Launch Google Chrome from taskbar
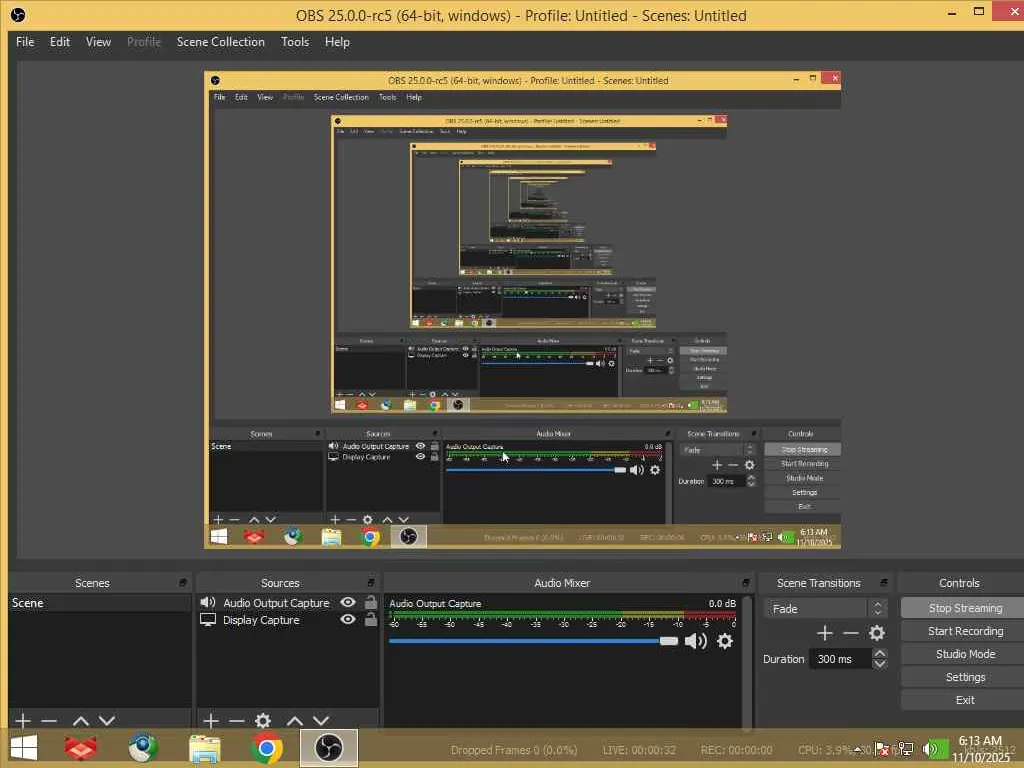 click(266, 748)
